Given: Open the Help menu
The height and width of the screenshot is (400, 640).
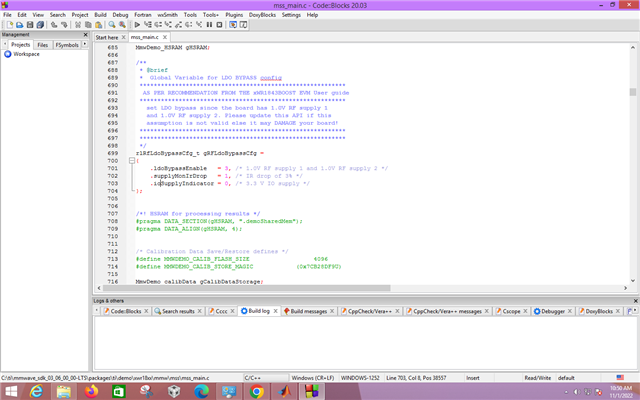Looking at the screenshot, I should (x=312, y=15).
